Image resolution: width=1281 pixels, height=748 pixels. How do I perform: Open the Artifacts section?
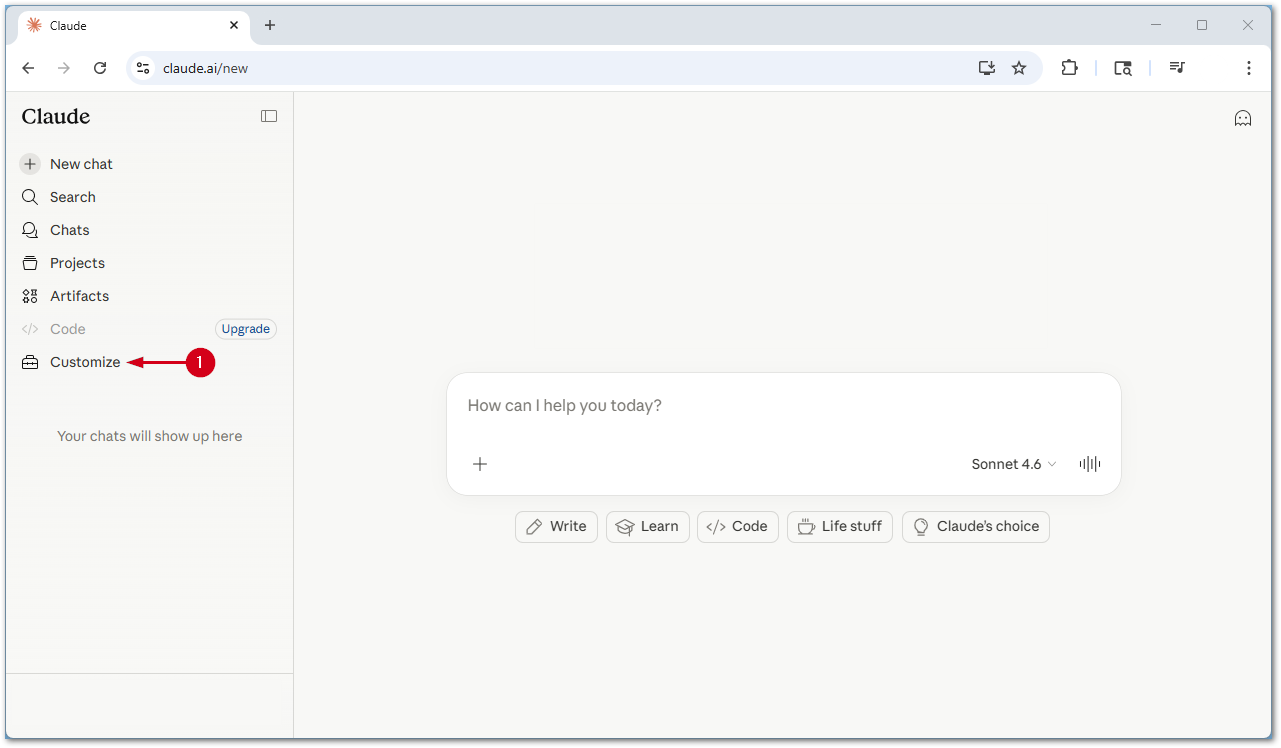click(79, 296)
